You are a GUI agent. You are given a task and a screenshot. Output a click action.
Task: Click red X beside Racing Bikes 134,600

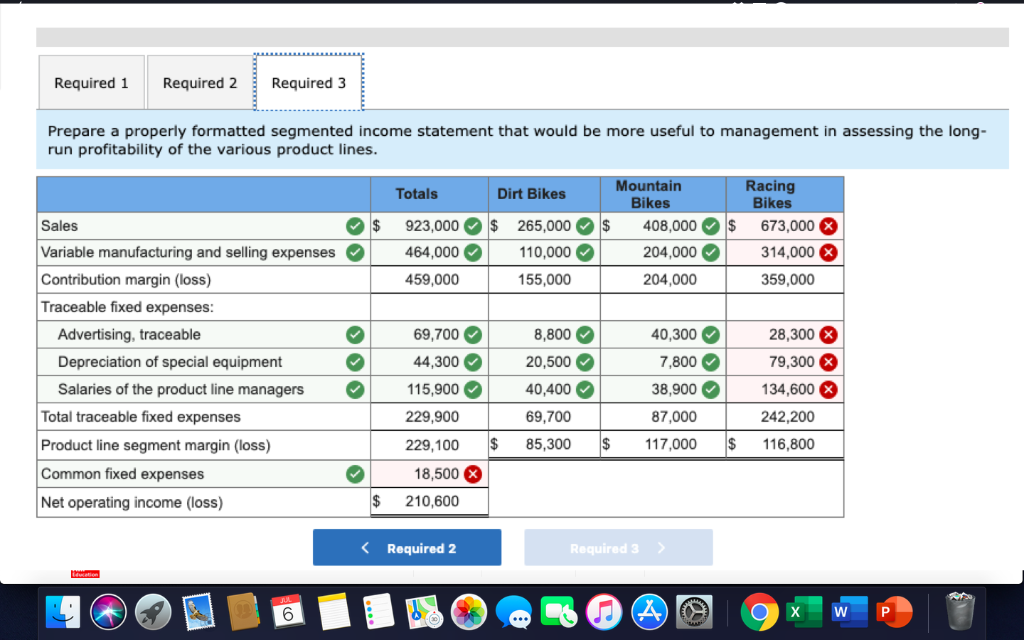tap(828, 390)
